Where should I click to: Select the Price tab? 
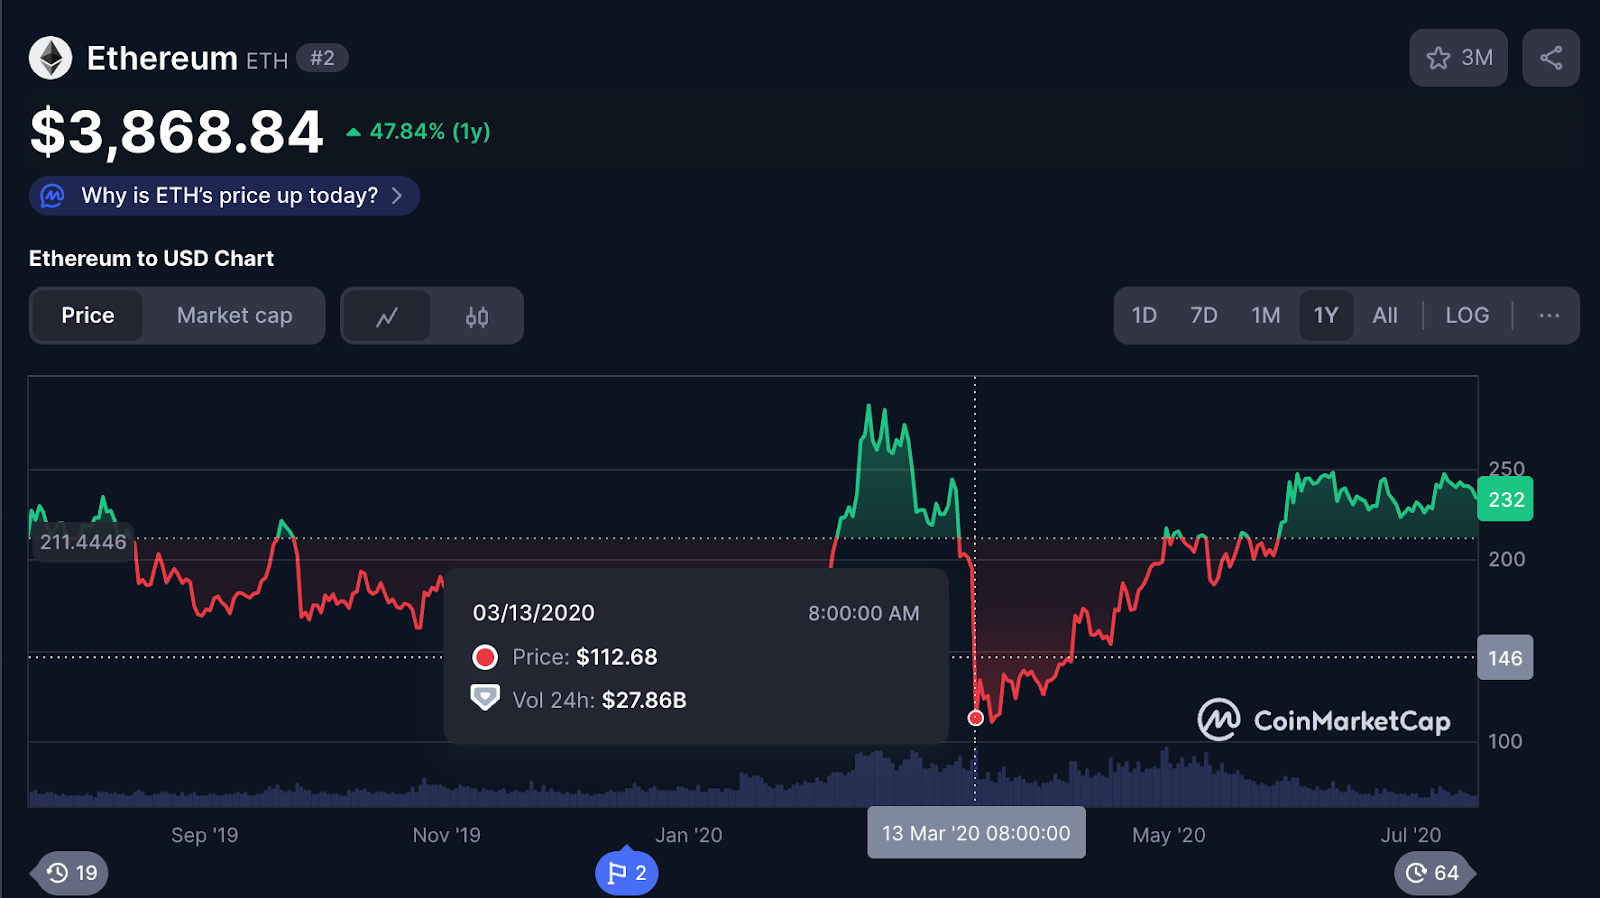pos(88,316)
